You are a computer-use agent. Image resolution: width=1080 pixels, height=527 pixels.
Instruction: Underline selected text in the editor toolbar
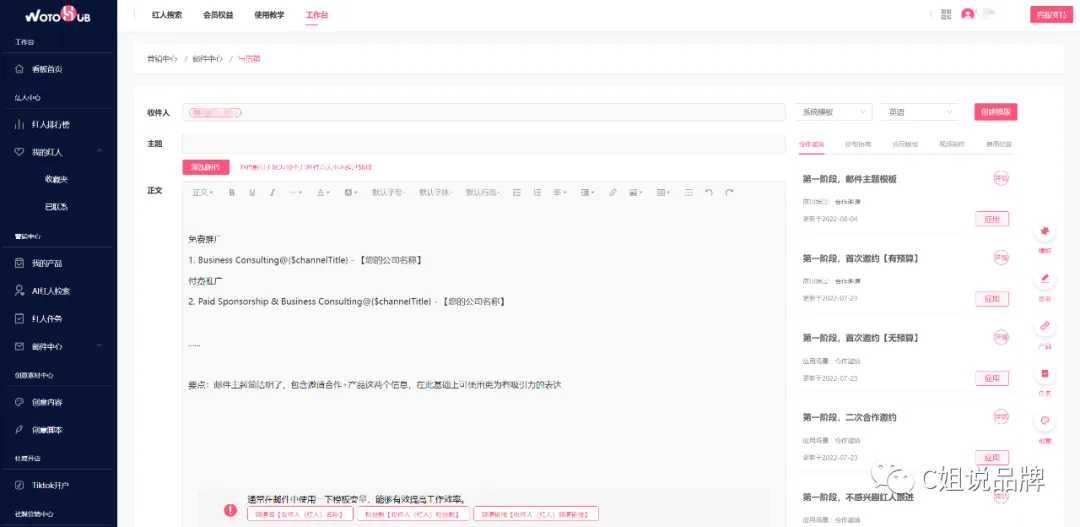click(252, 193)
